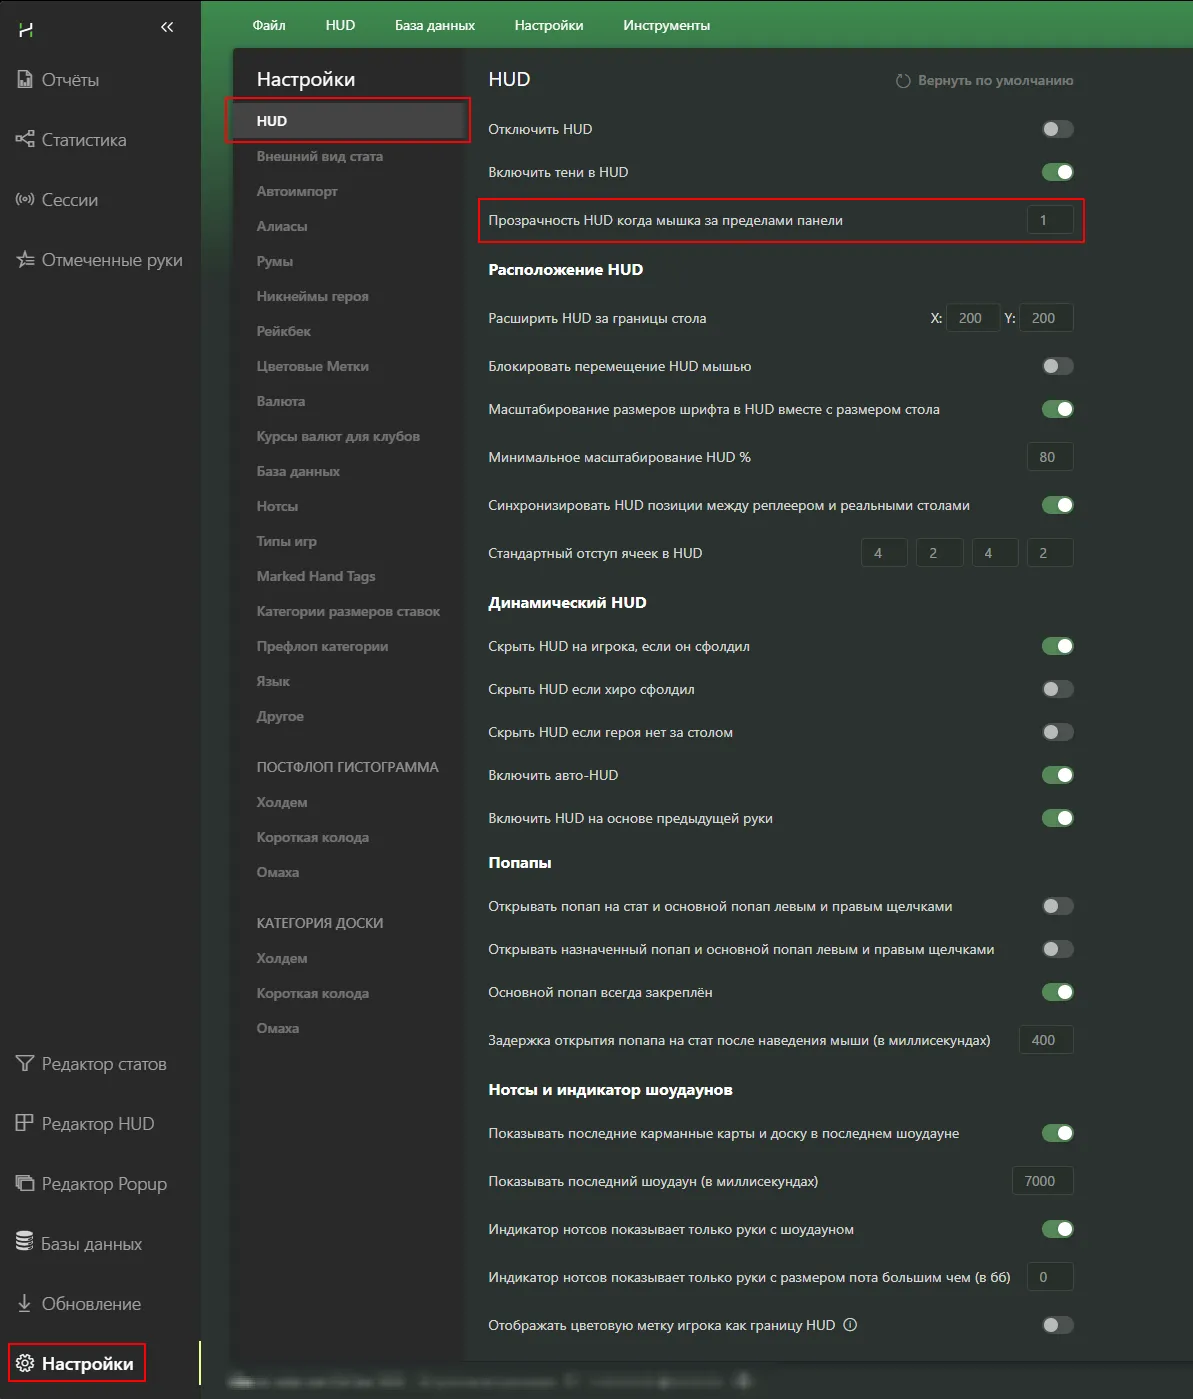Image resolution: width=1193 pixels, height=1399 pixels.
Task: Click Вернуть по умолчанию
Action: tap(985, 81)
